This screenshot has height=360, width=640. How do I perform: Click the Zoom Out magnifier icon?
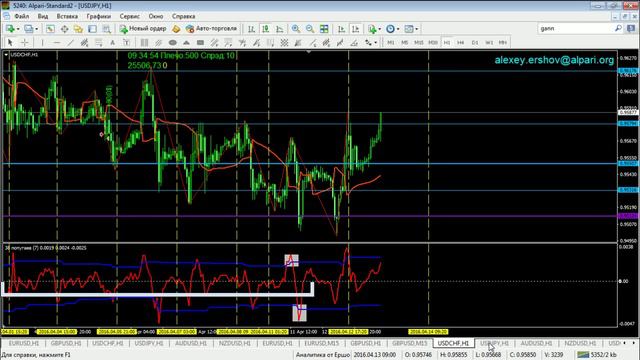310,29
